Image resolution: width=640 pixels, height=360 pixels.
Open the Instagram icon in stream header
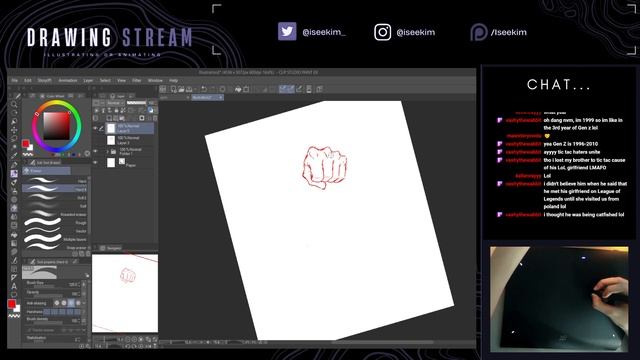382,32
